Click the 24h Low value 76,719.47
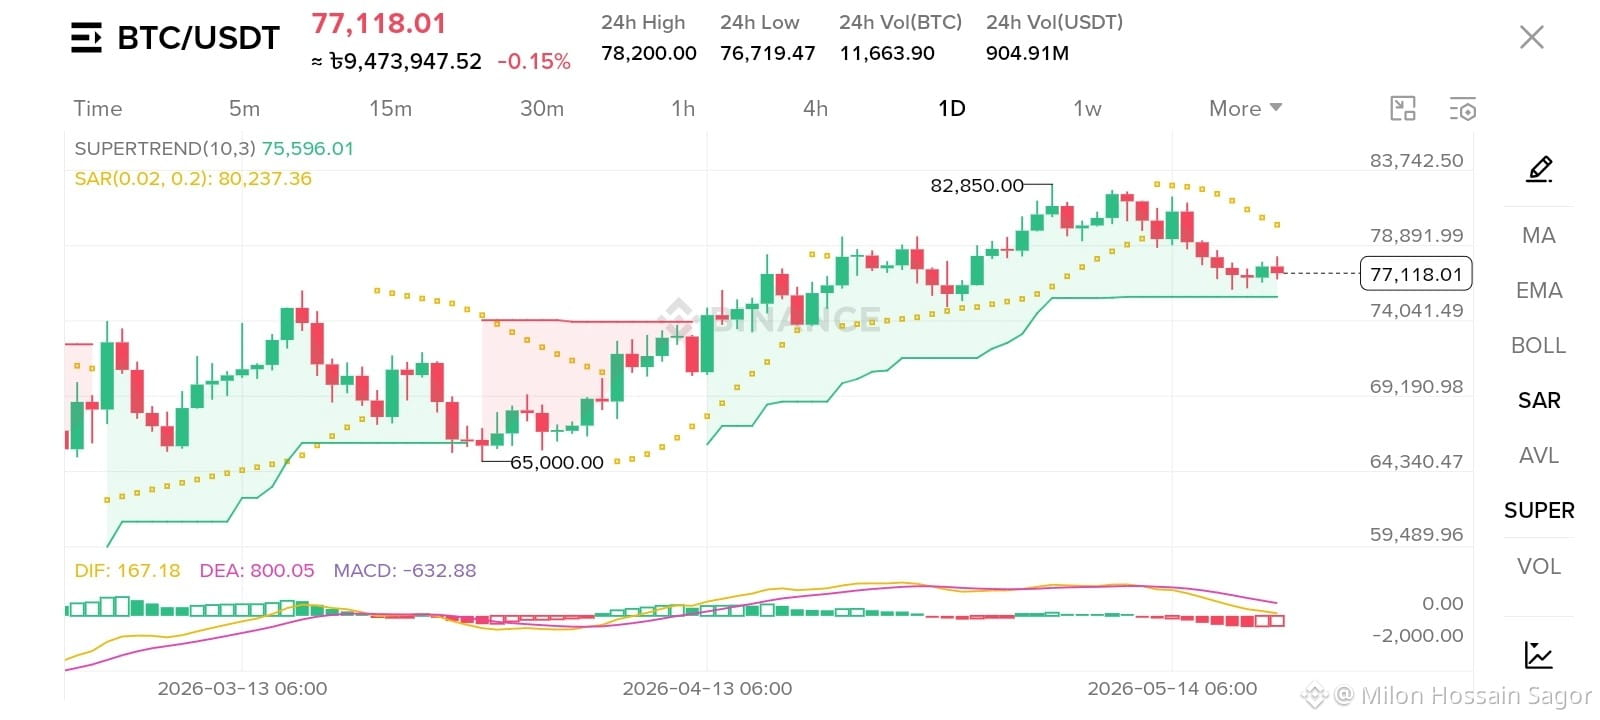This screenshot has width=1600, height=720. pyautogui.click(x=768, y=53)
